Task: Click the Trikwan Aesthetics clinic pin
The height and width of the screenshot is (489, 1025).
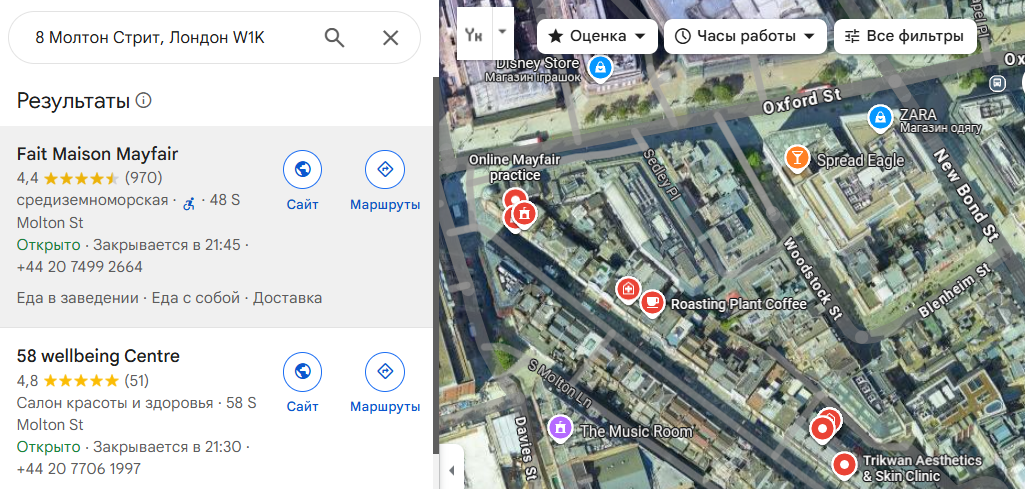Action: pyautogui.click(x=845, y=464)
